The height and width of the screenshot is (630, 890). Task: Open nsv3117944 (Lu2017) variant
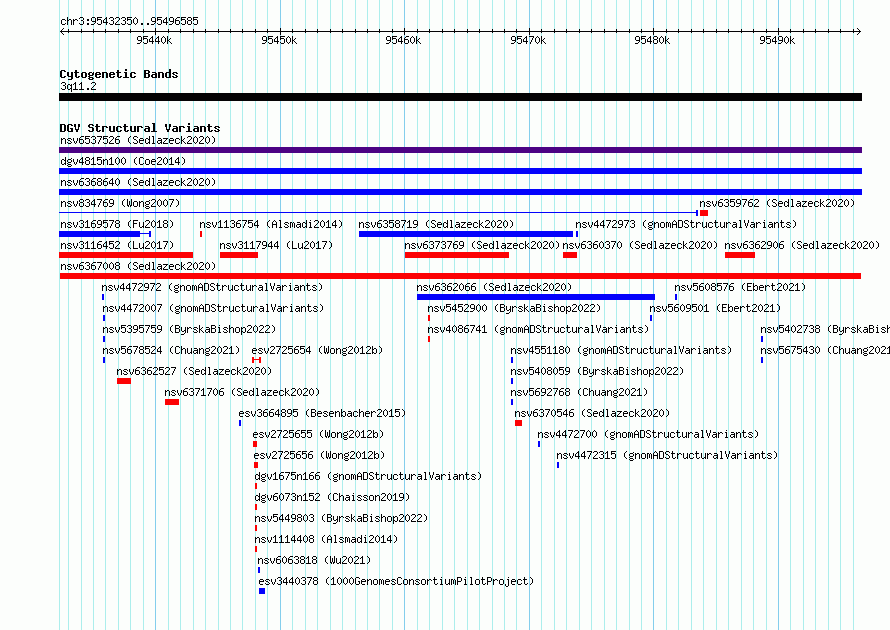point(276,245)
